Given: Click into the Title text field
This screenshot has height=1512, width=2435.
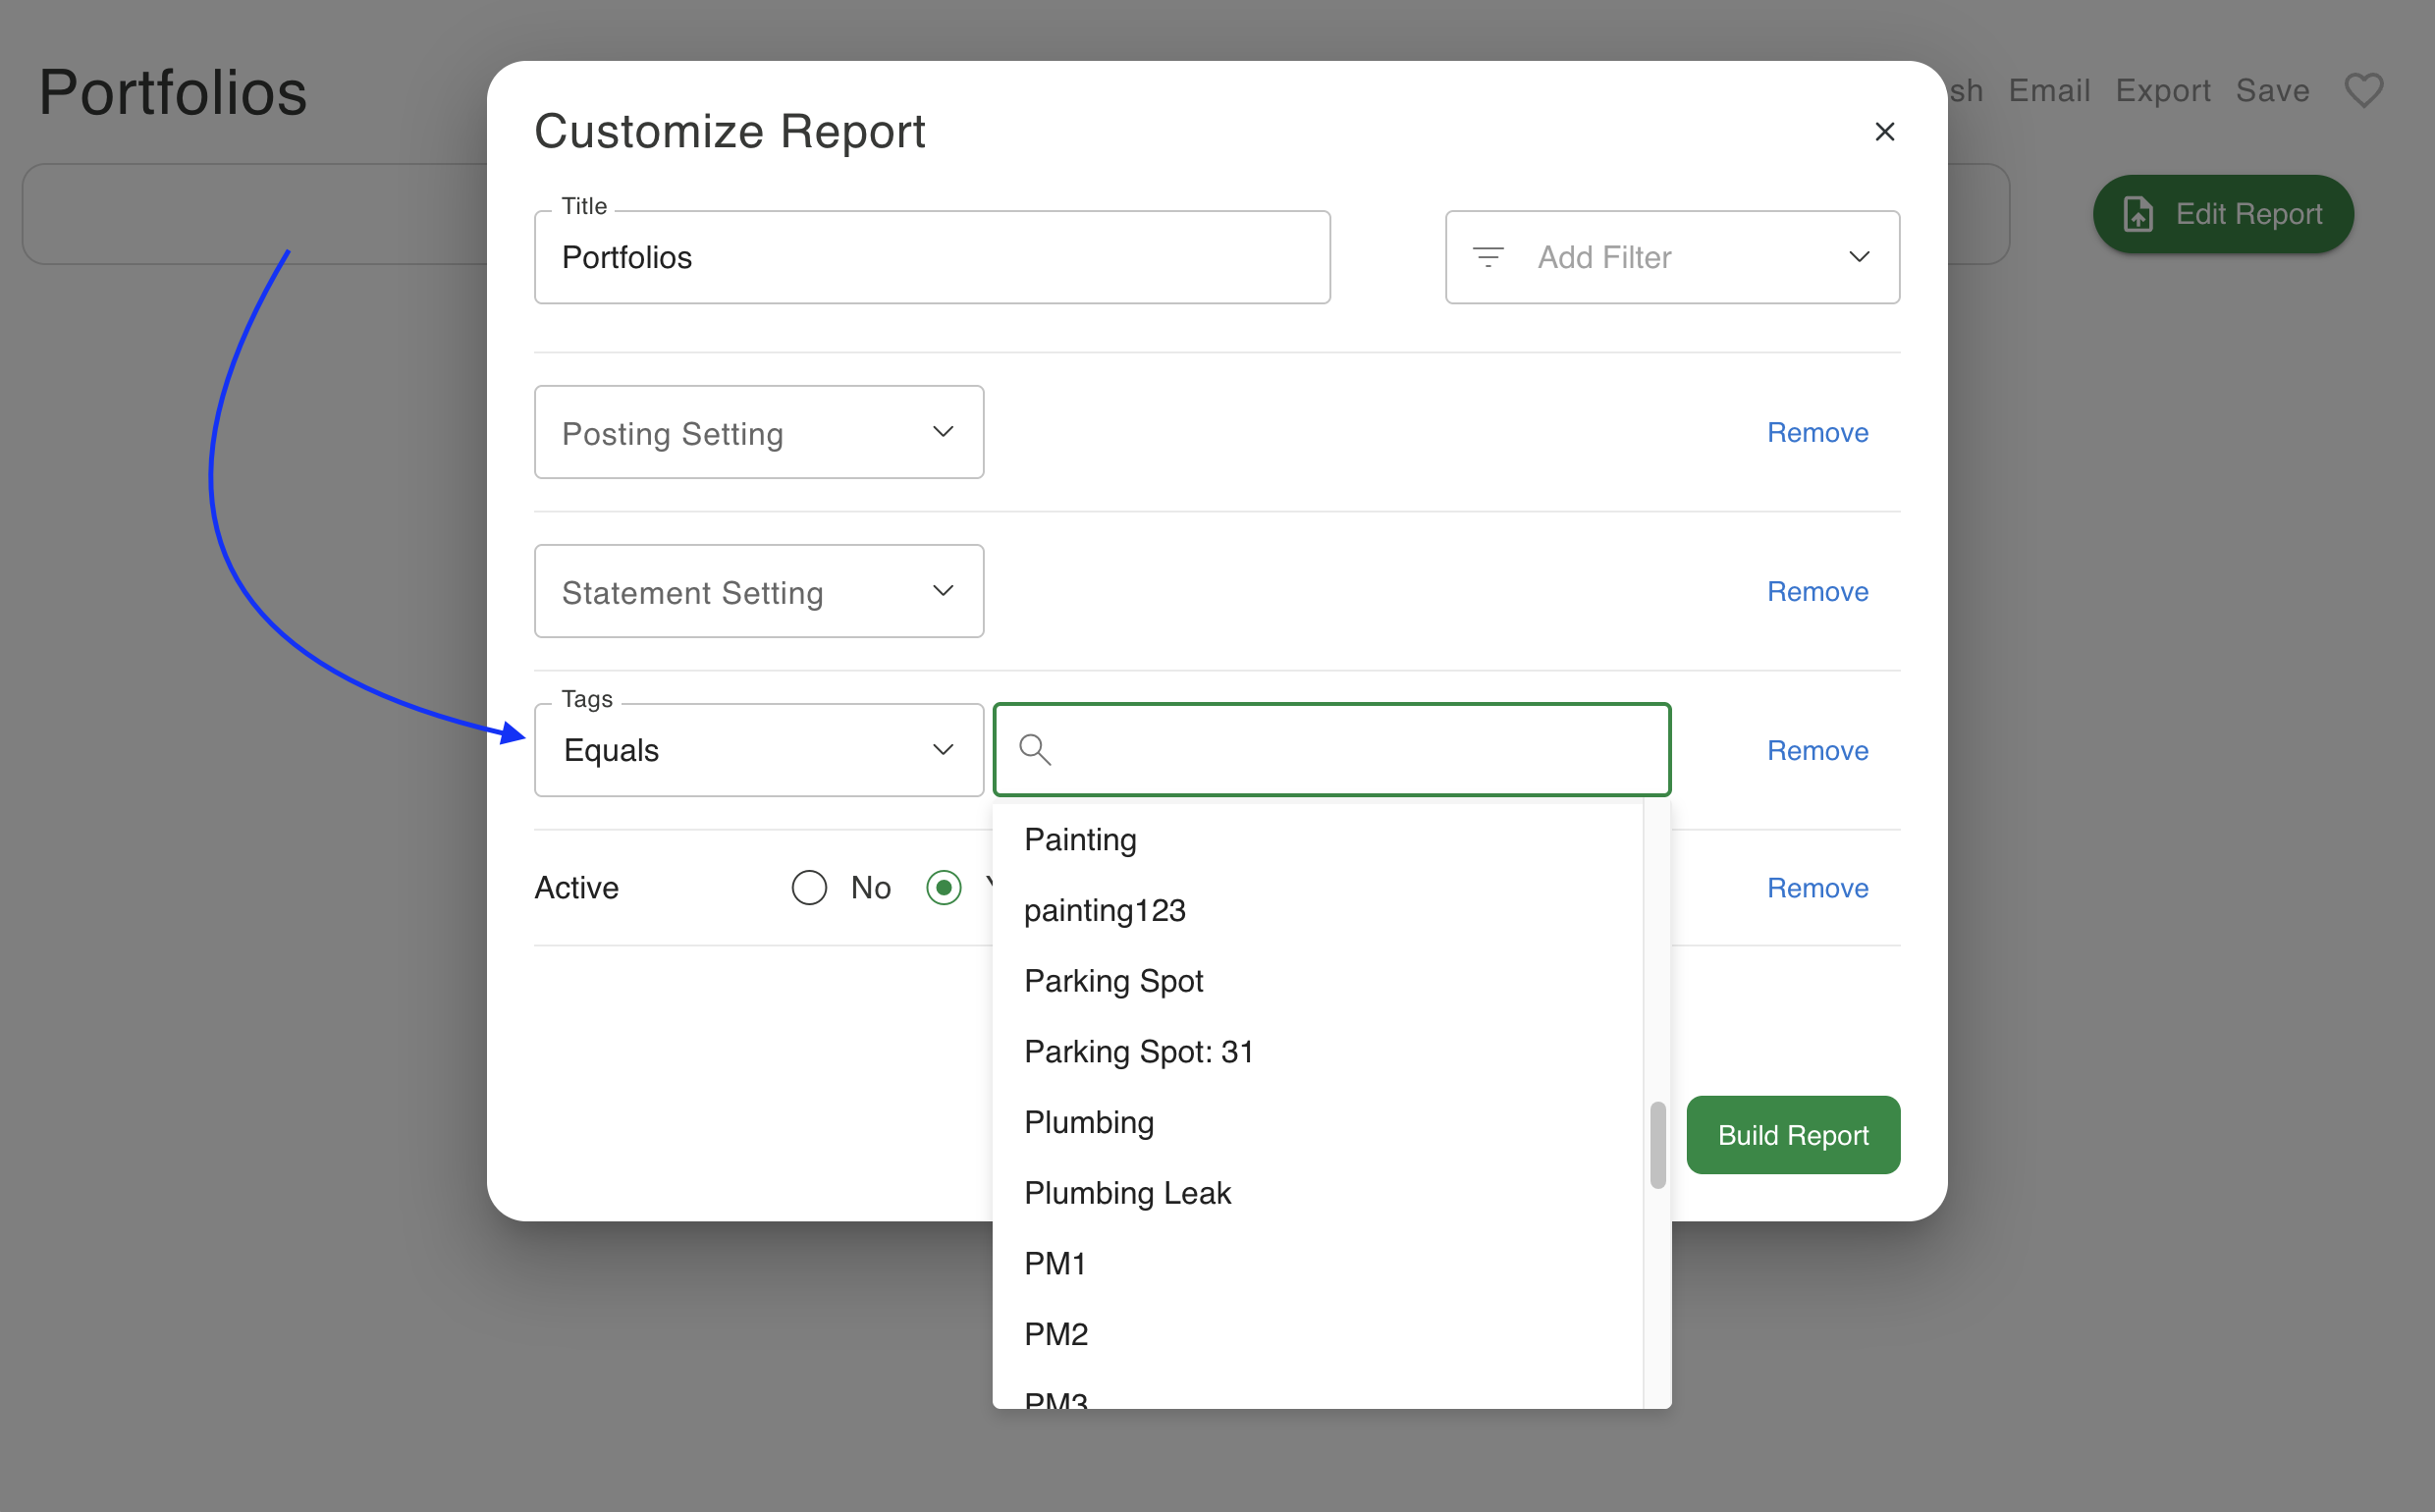Looking at the screenshot, I should click(x=931, y=257).
